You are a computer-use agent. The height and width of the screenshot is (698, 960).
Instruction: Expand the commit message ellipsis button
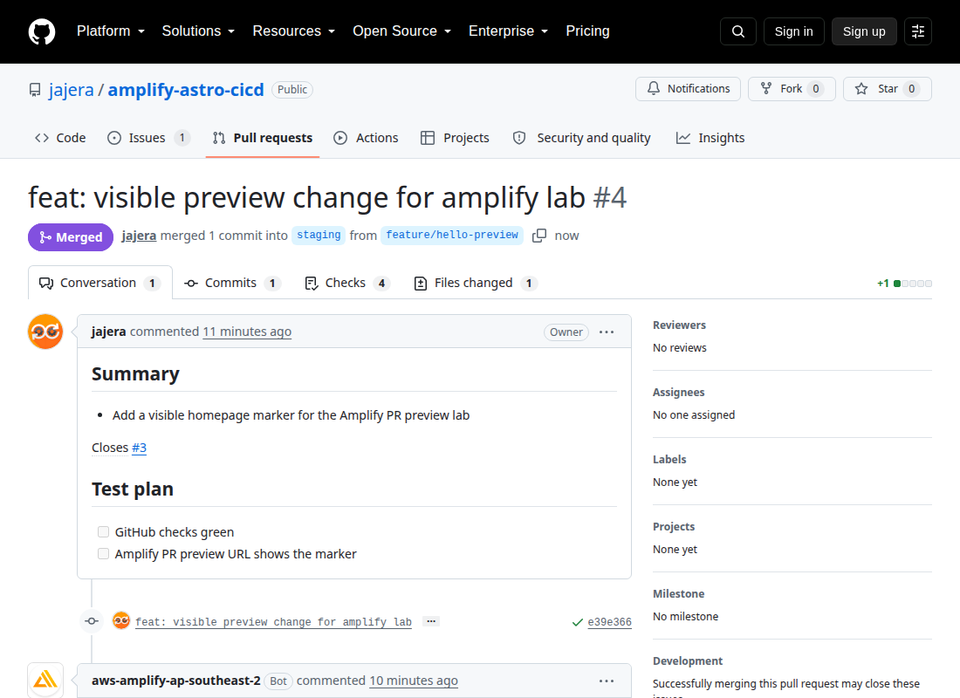coord(431,621)
